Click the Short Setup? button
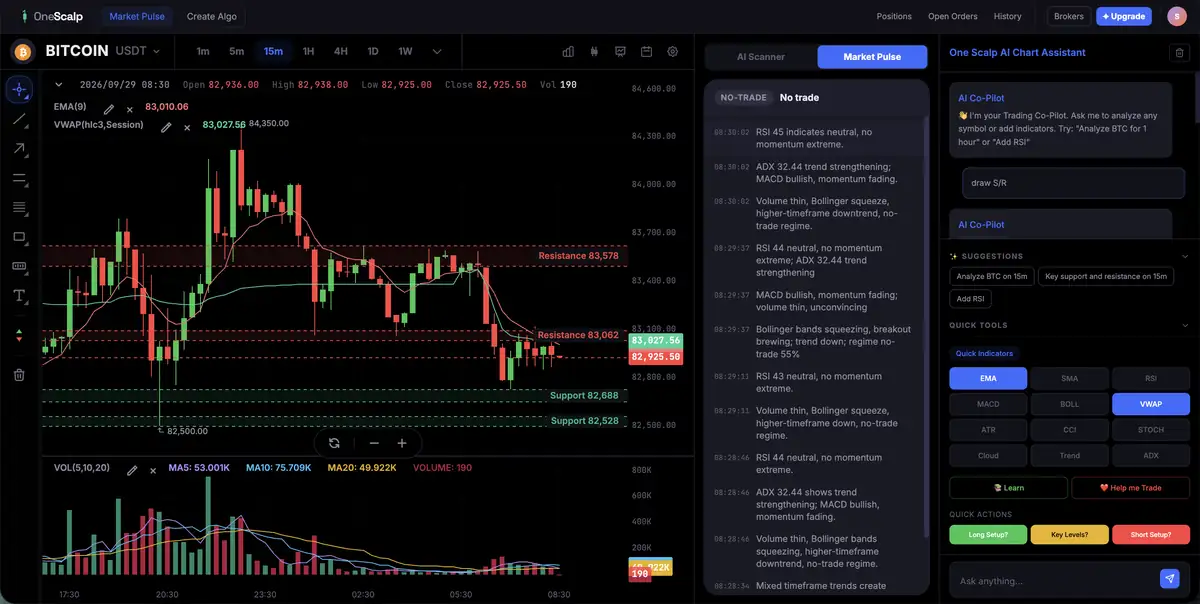Screen dimensions: 1200x604 coord(1150,534)
